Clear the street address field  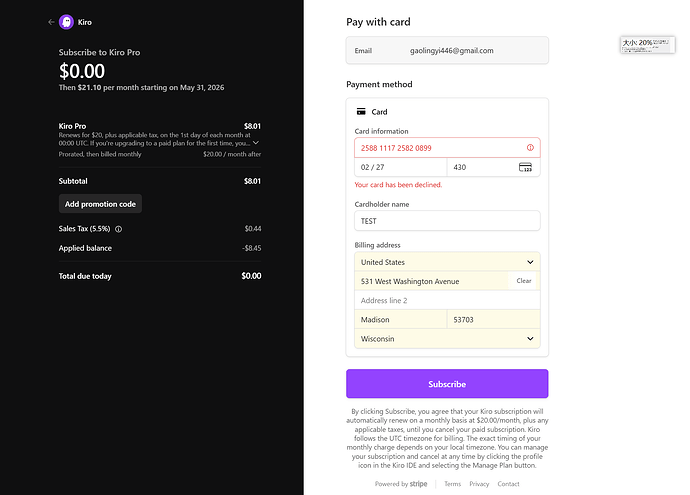pos(524,281)
